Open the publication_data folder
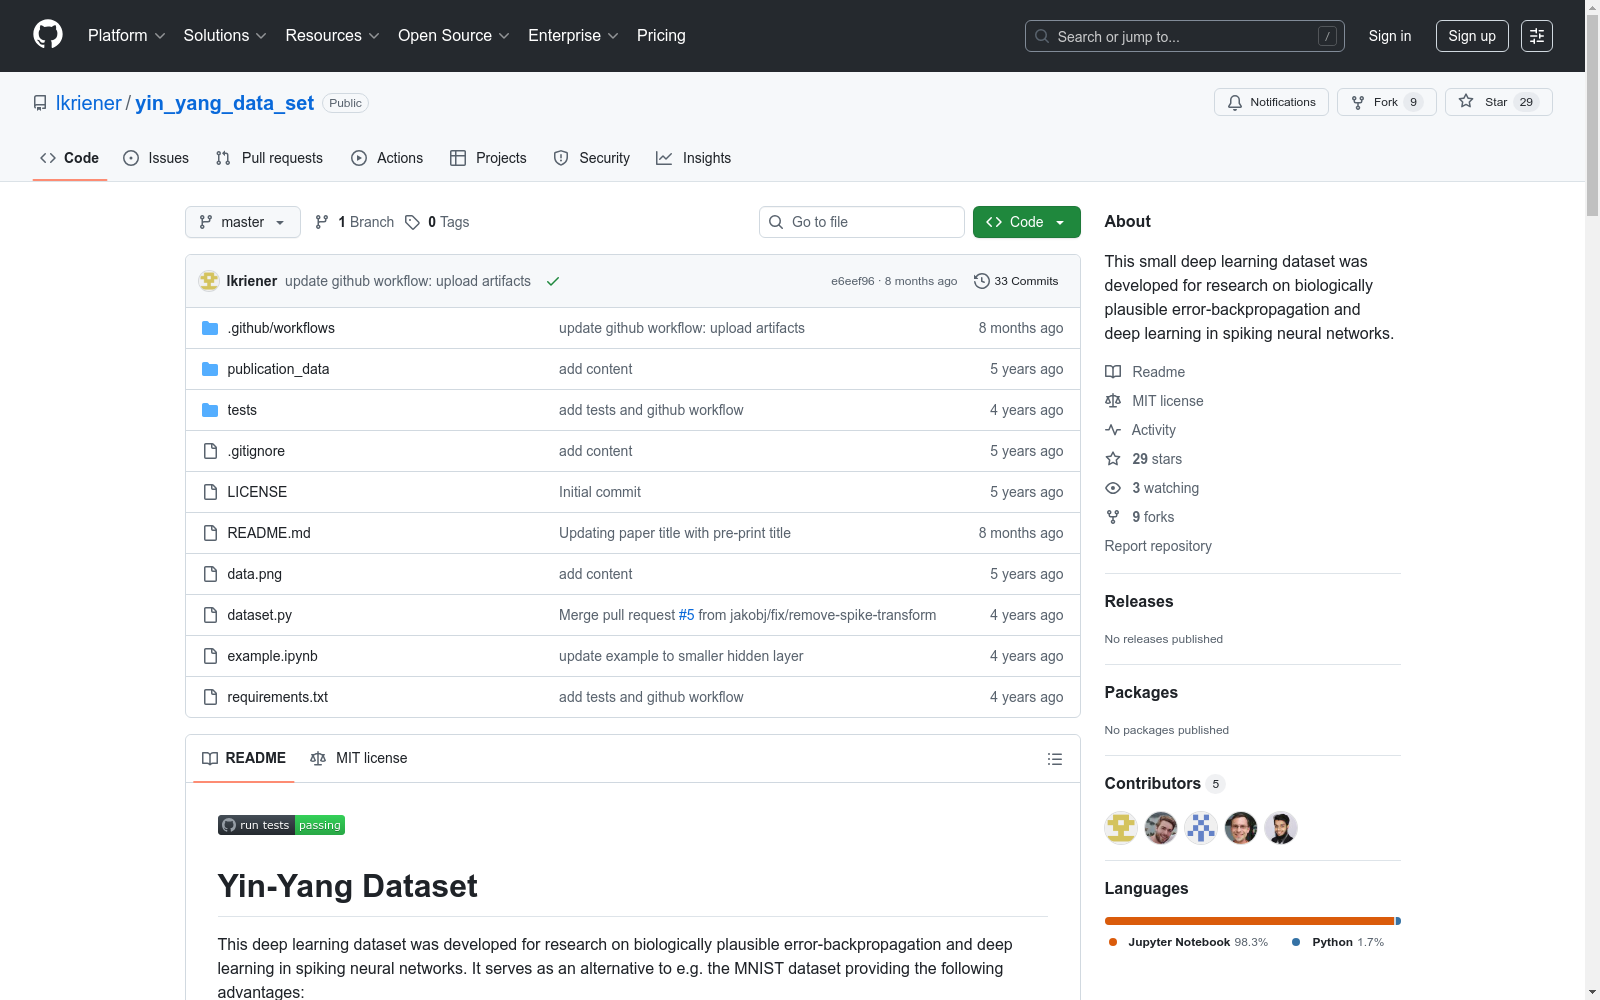 click(278, 369)
